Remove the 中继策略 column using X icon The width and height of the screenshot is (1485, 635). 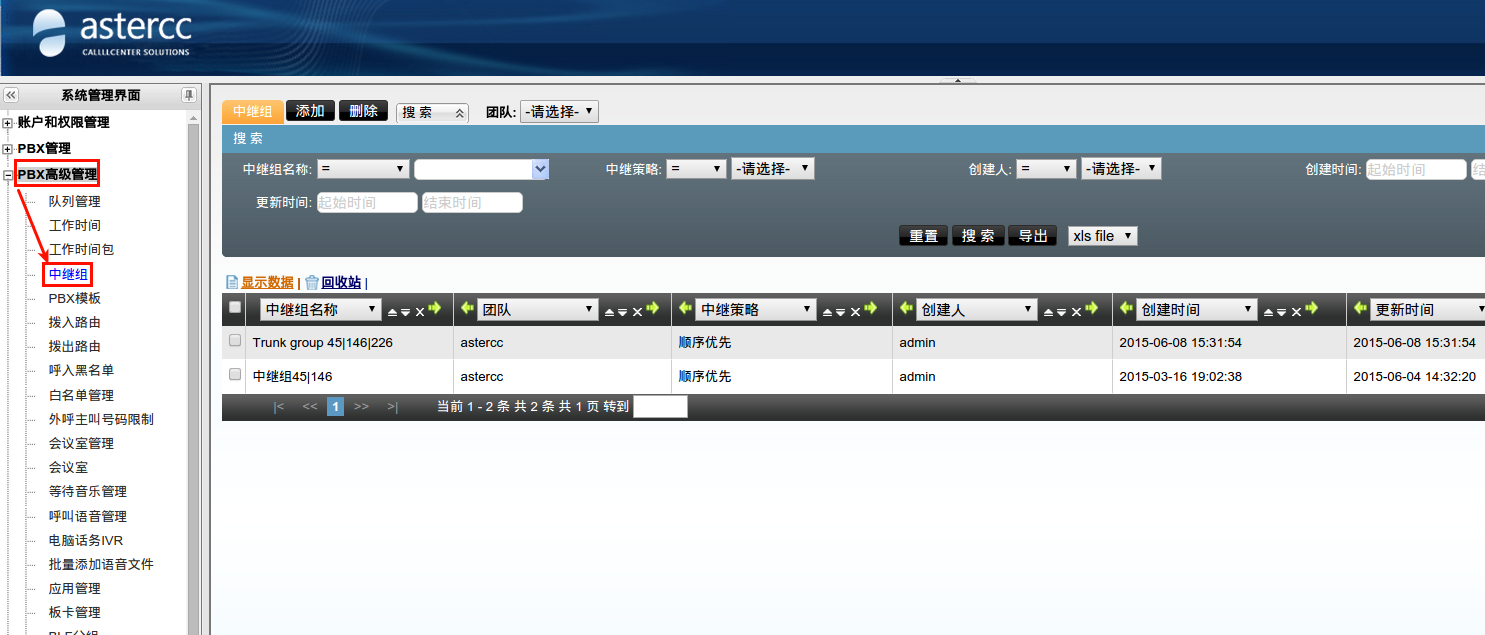tap(855, 312)
